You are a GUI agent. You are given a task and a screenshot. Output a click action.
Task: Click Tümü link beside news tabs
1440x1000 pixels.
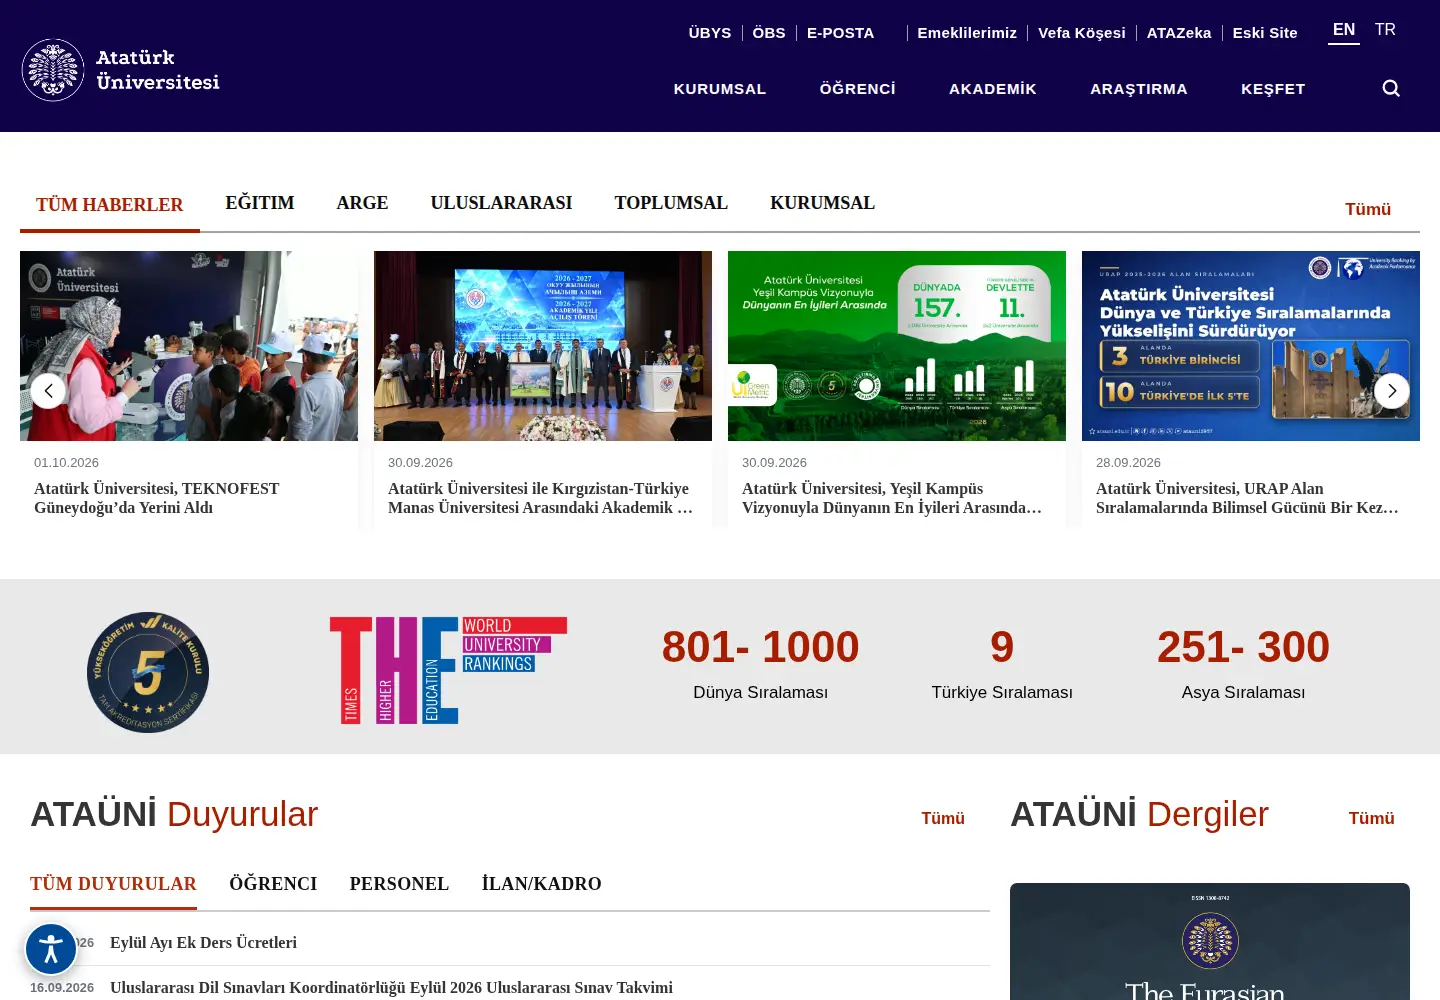click(x=1368, y=209)
